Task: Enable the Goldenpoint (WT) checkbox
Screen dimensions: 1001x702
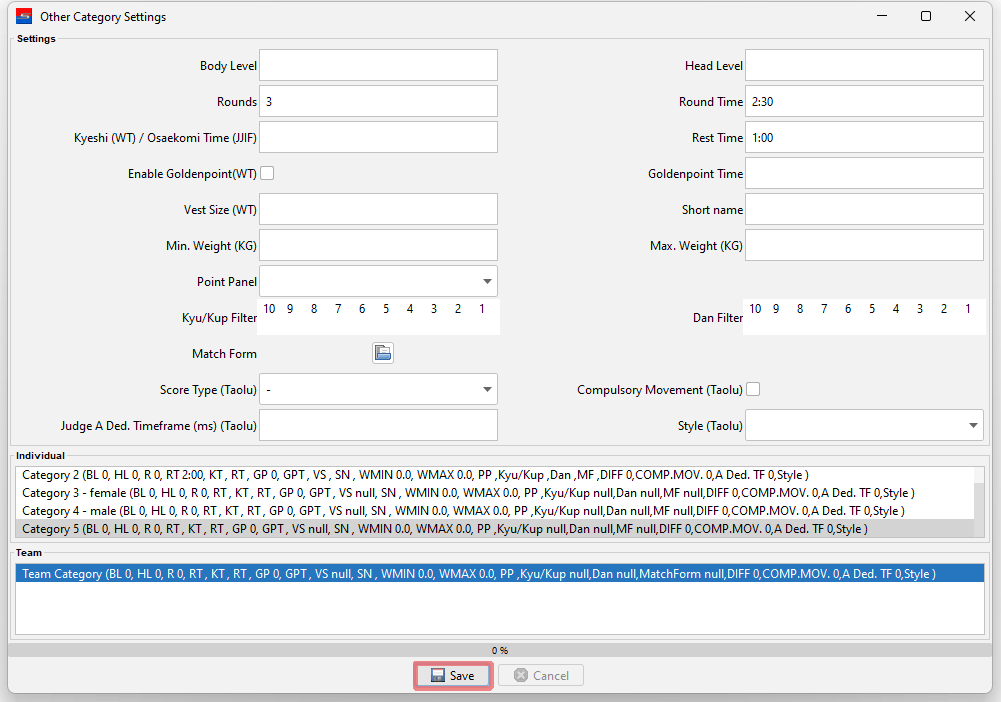Action: click(267, 173)
